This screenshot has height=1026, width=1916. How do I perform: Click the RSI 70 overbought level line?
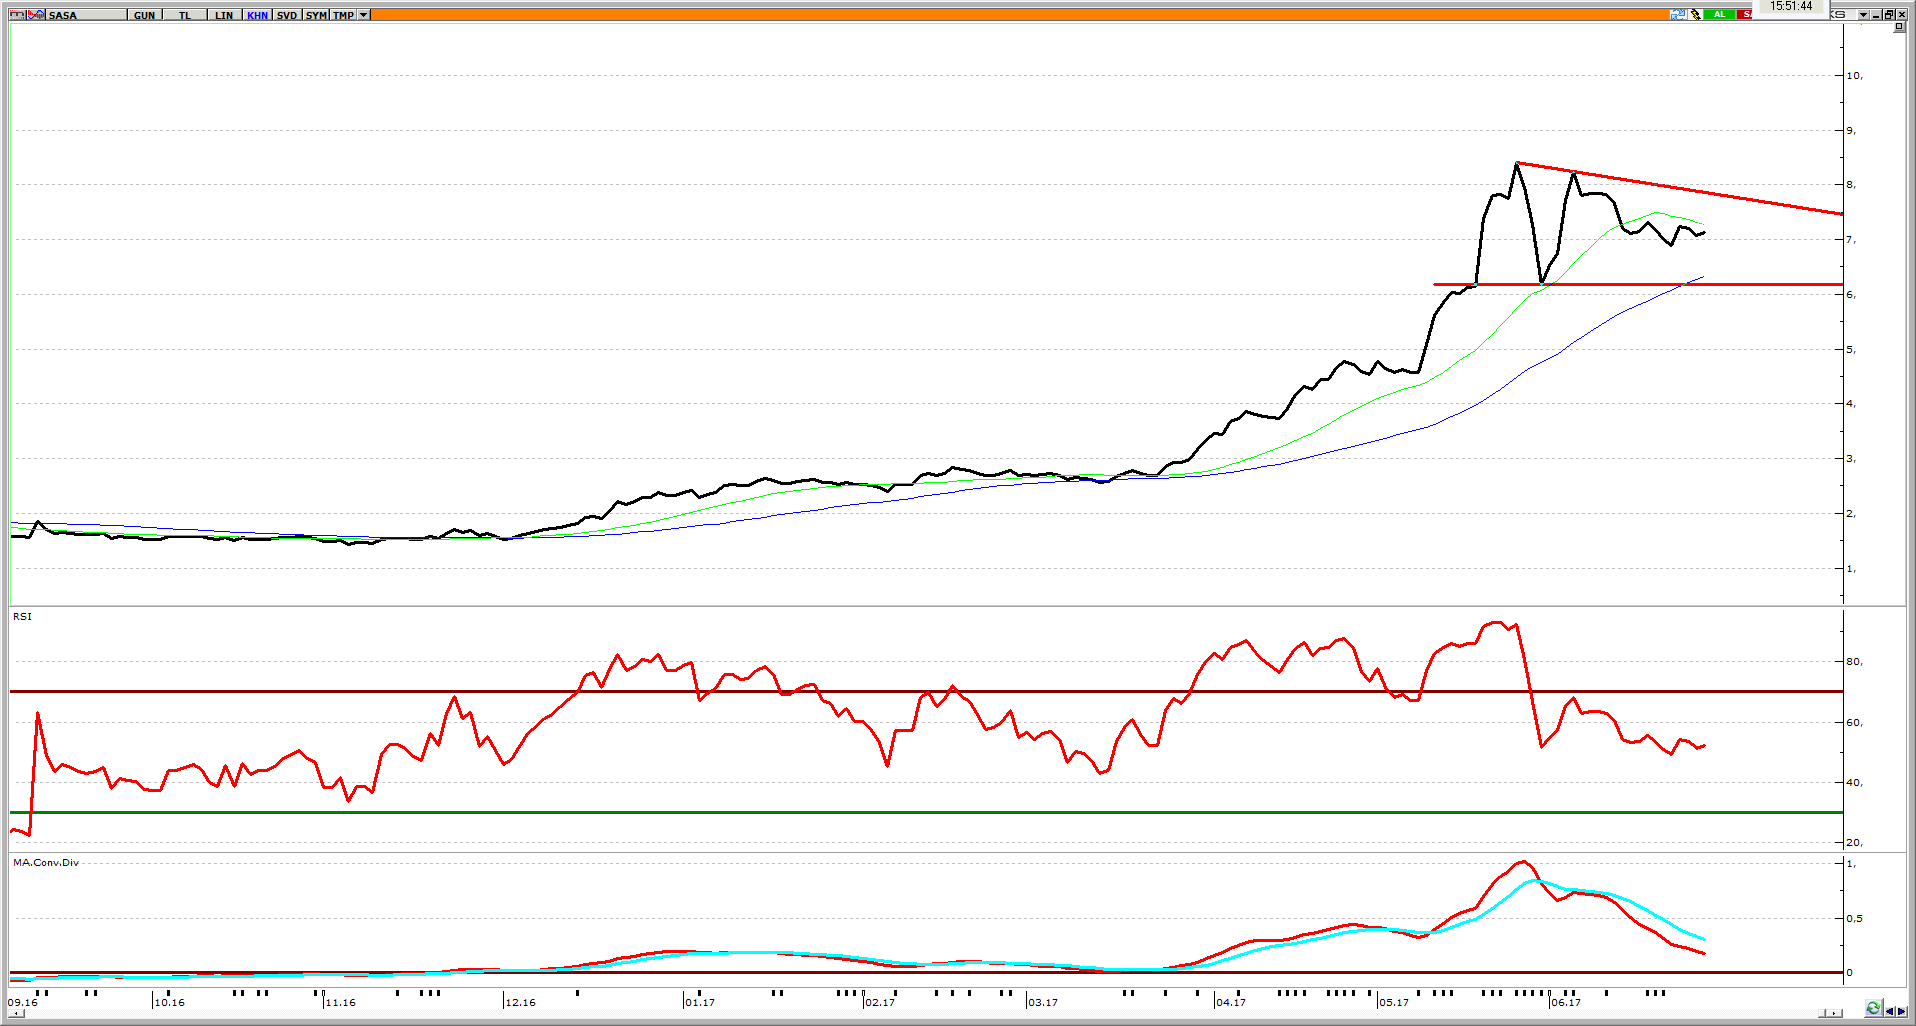[x=926, y=691]
